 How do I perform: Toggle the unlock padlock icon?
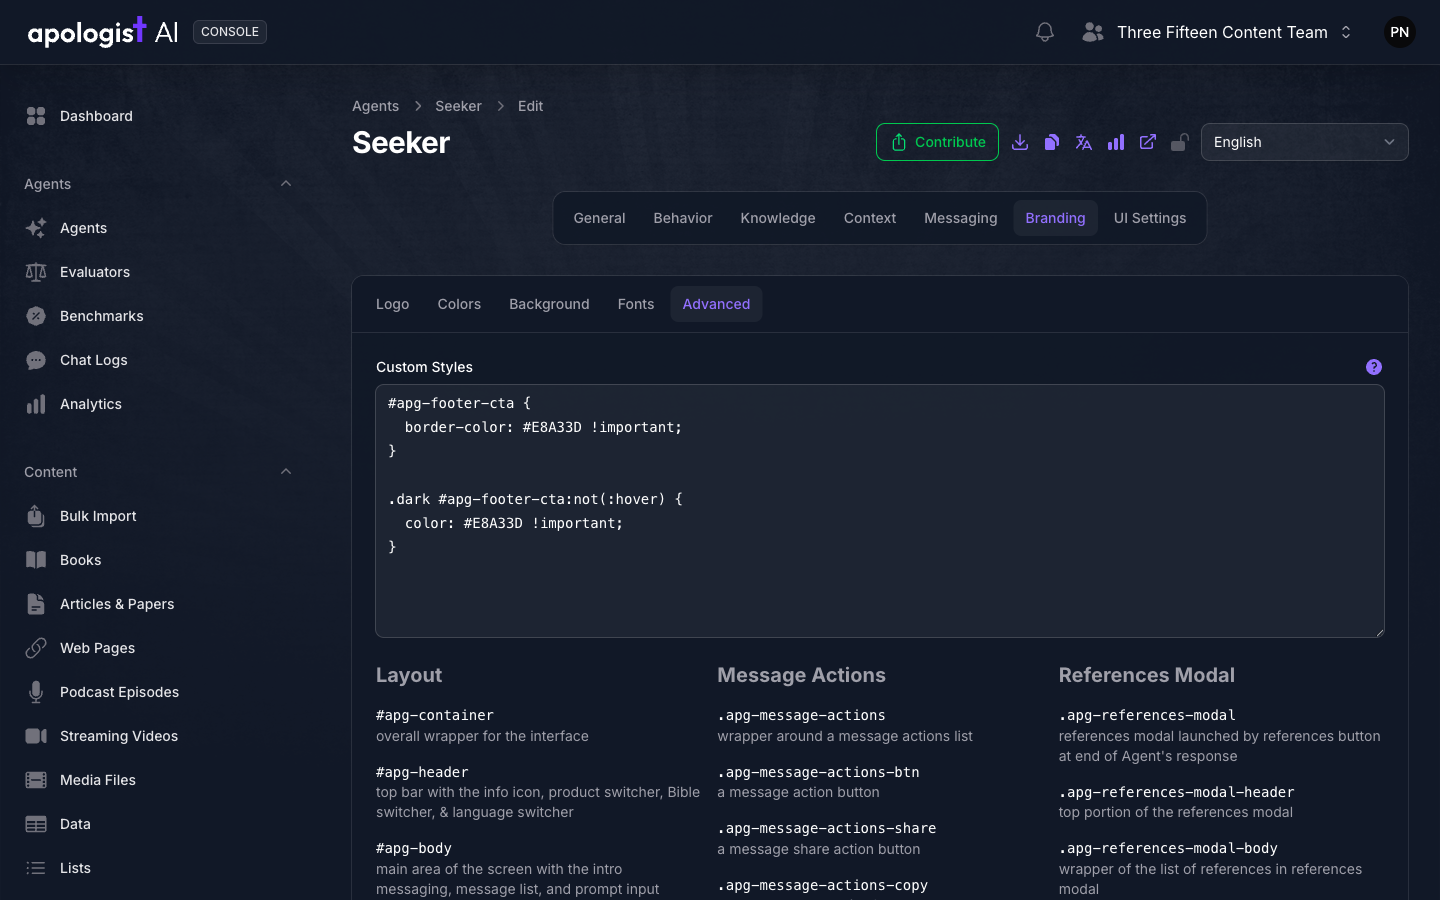click(x=1180, y=142)
